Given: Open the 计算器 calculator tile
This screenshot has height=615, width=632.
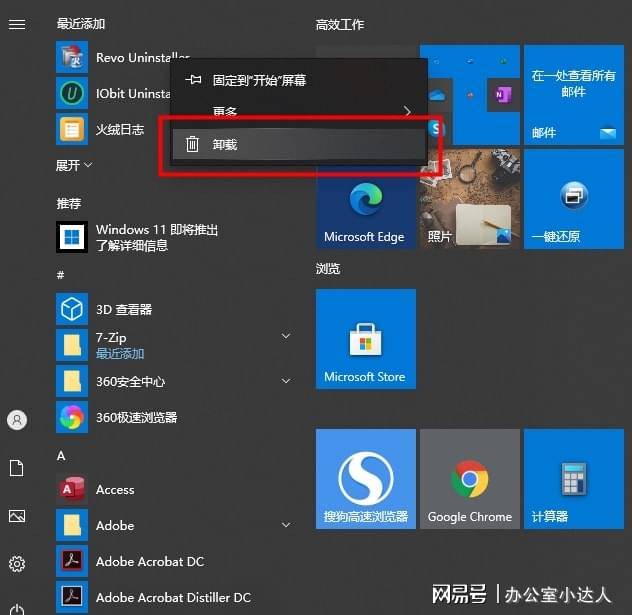Looking at the screenshot, I should tap(574, 479).
